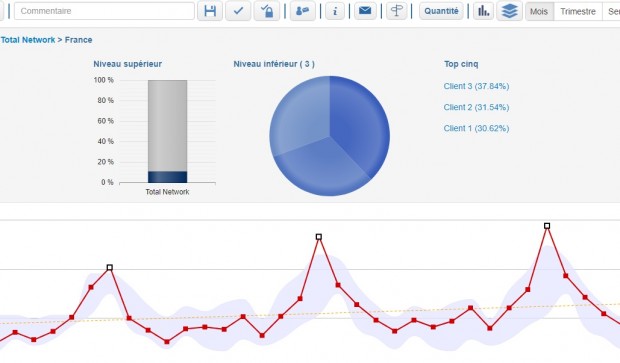This screenshot has width=620, height=363.
Task: Select the highest peak marker on line chart
Action: (547, 226)
